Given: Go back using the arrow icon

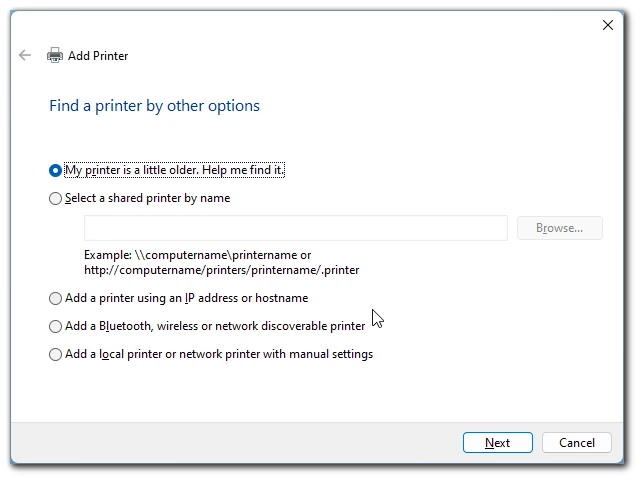Looking at the screenshot, I should click(x=25, y=55).
